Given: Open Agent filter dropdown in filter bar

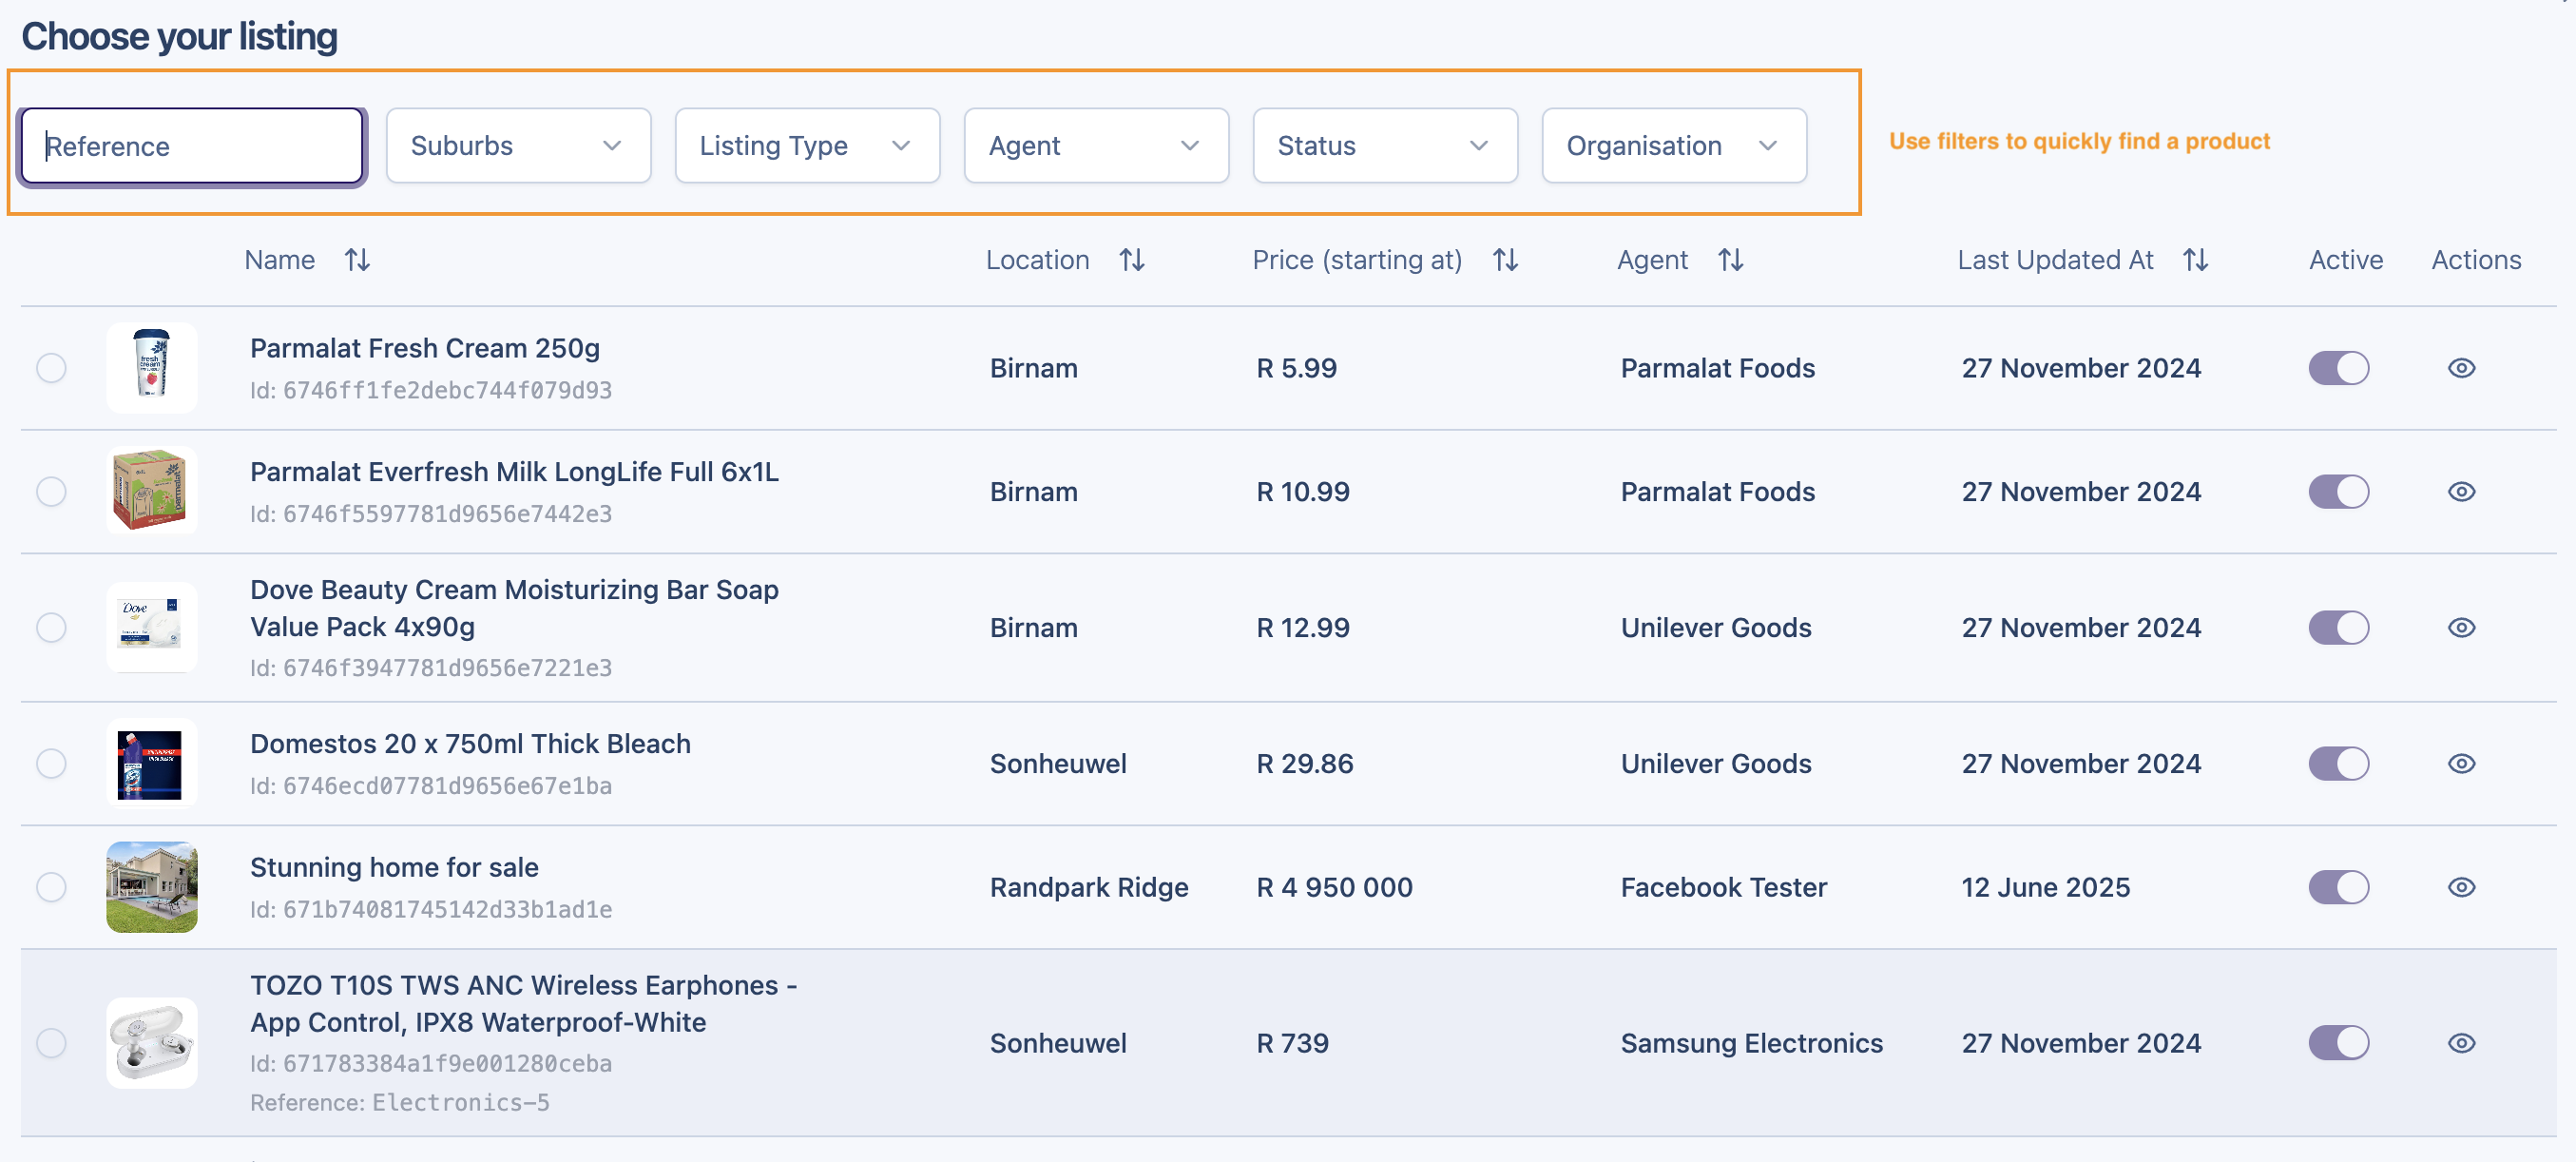Looking at the screenshot, I should pyautogui.click(x=1095, y=146).
